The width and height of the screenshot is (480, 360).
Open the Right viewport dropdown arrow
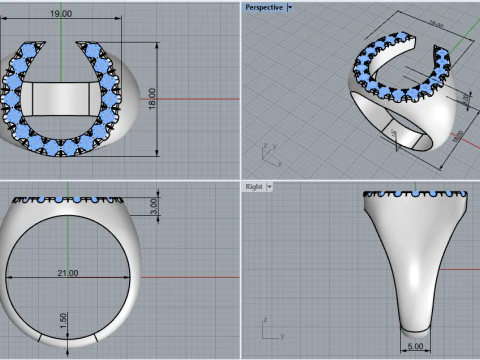270,187
